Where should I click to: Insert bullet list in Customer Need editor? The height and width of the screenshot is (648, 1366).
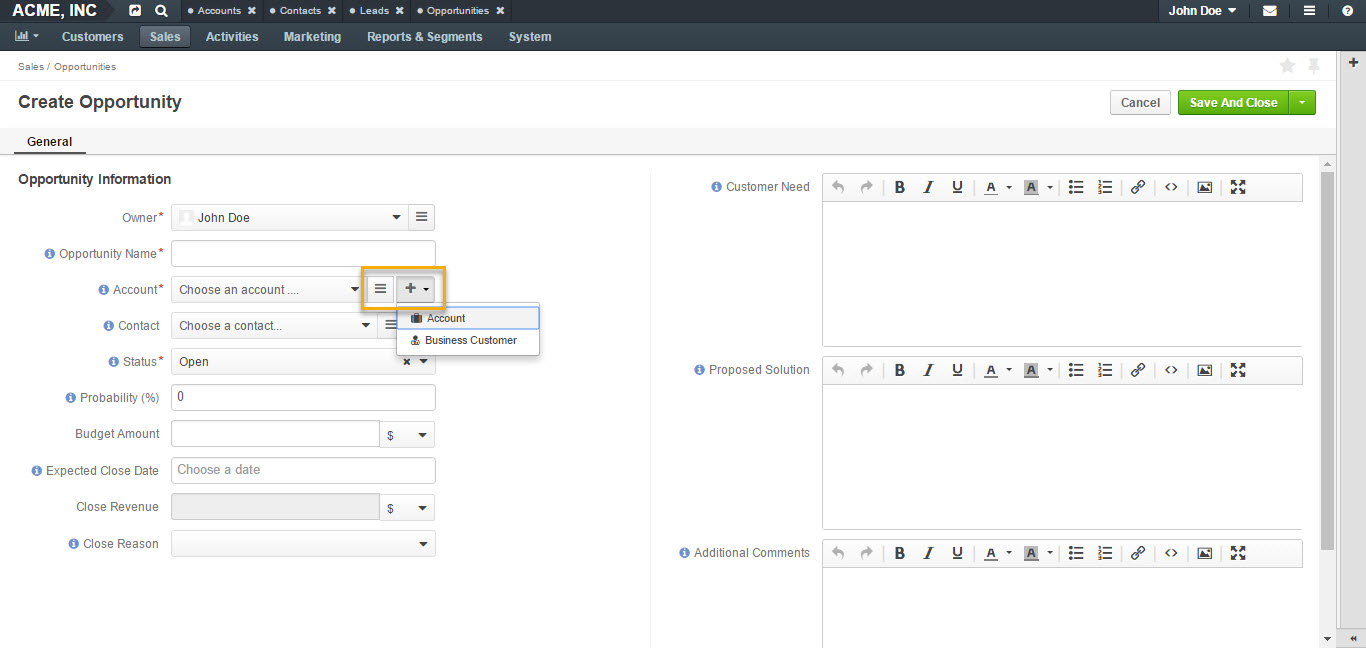coord(1076,187)
